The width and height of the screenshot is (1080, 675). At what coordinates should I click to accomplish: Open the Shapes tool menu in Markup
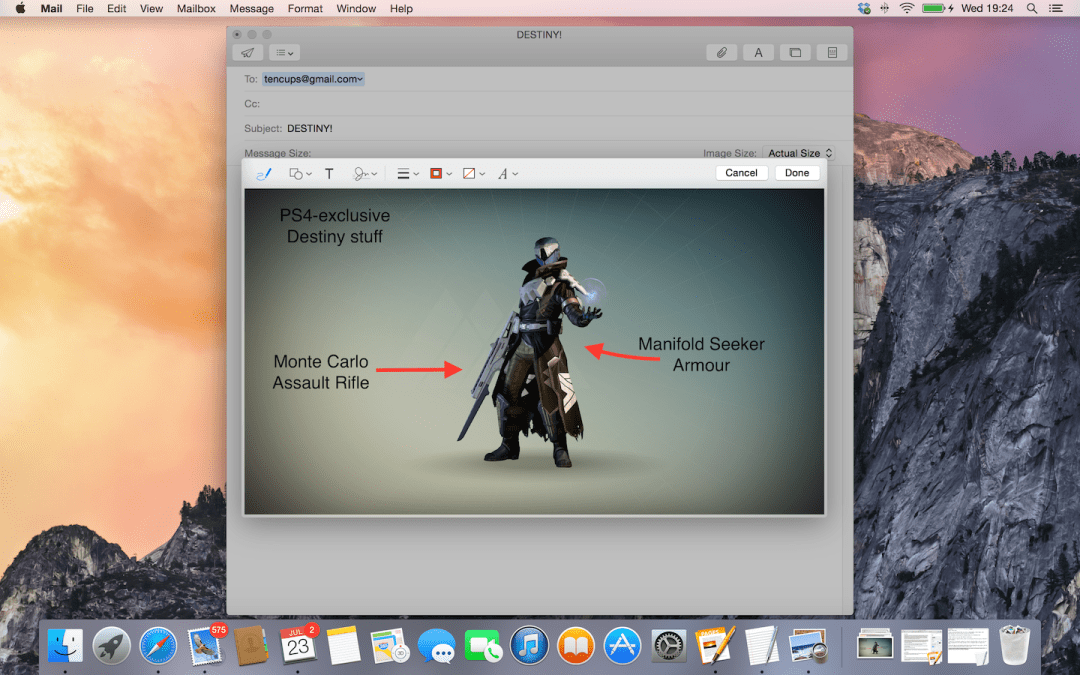click(x=300, y=174)
